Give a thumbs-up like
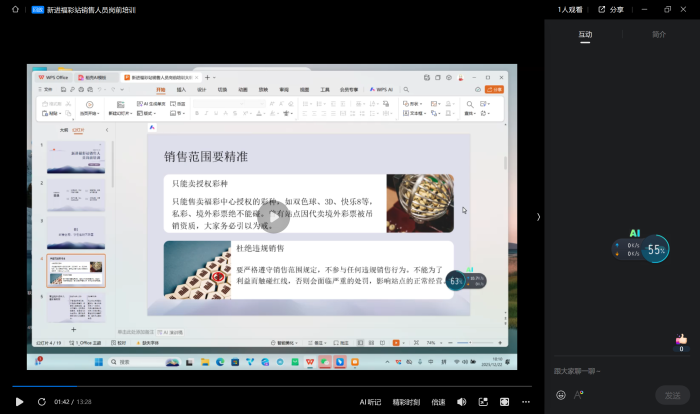The image size is (700, 414). click(681, 339)
